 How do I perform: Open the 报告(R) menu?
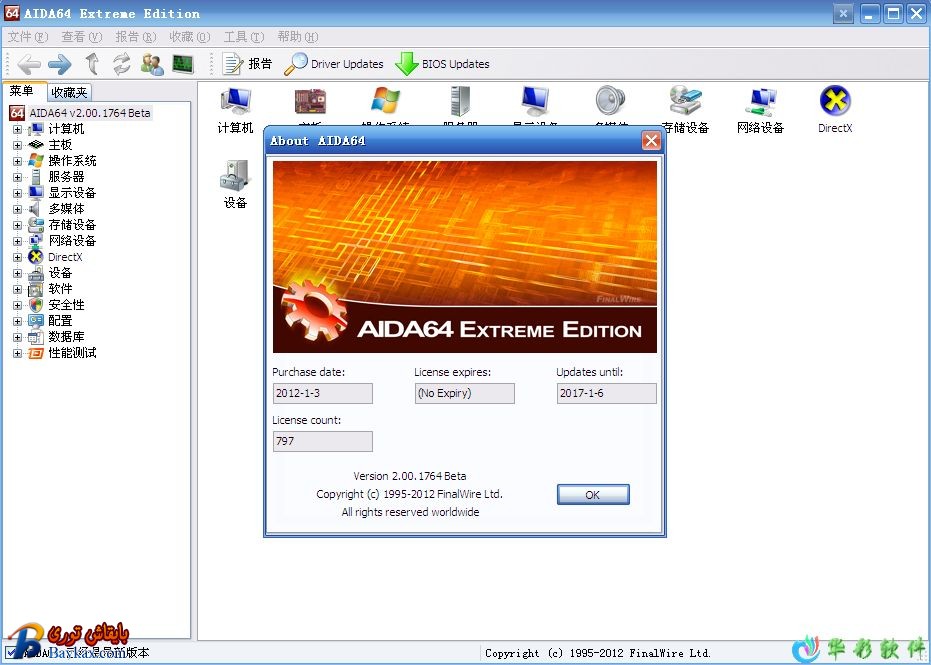click(135, 37)
